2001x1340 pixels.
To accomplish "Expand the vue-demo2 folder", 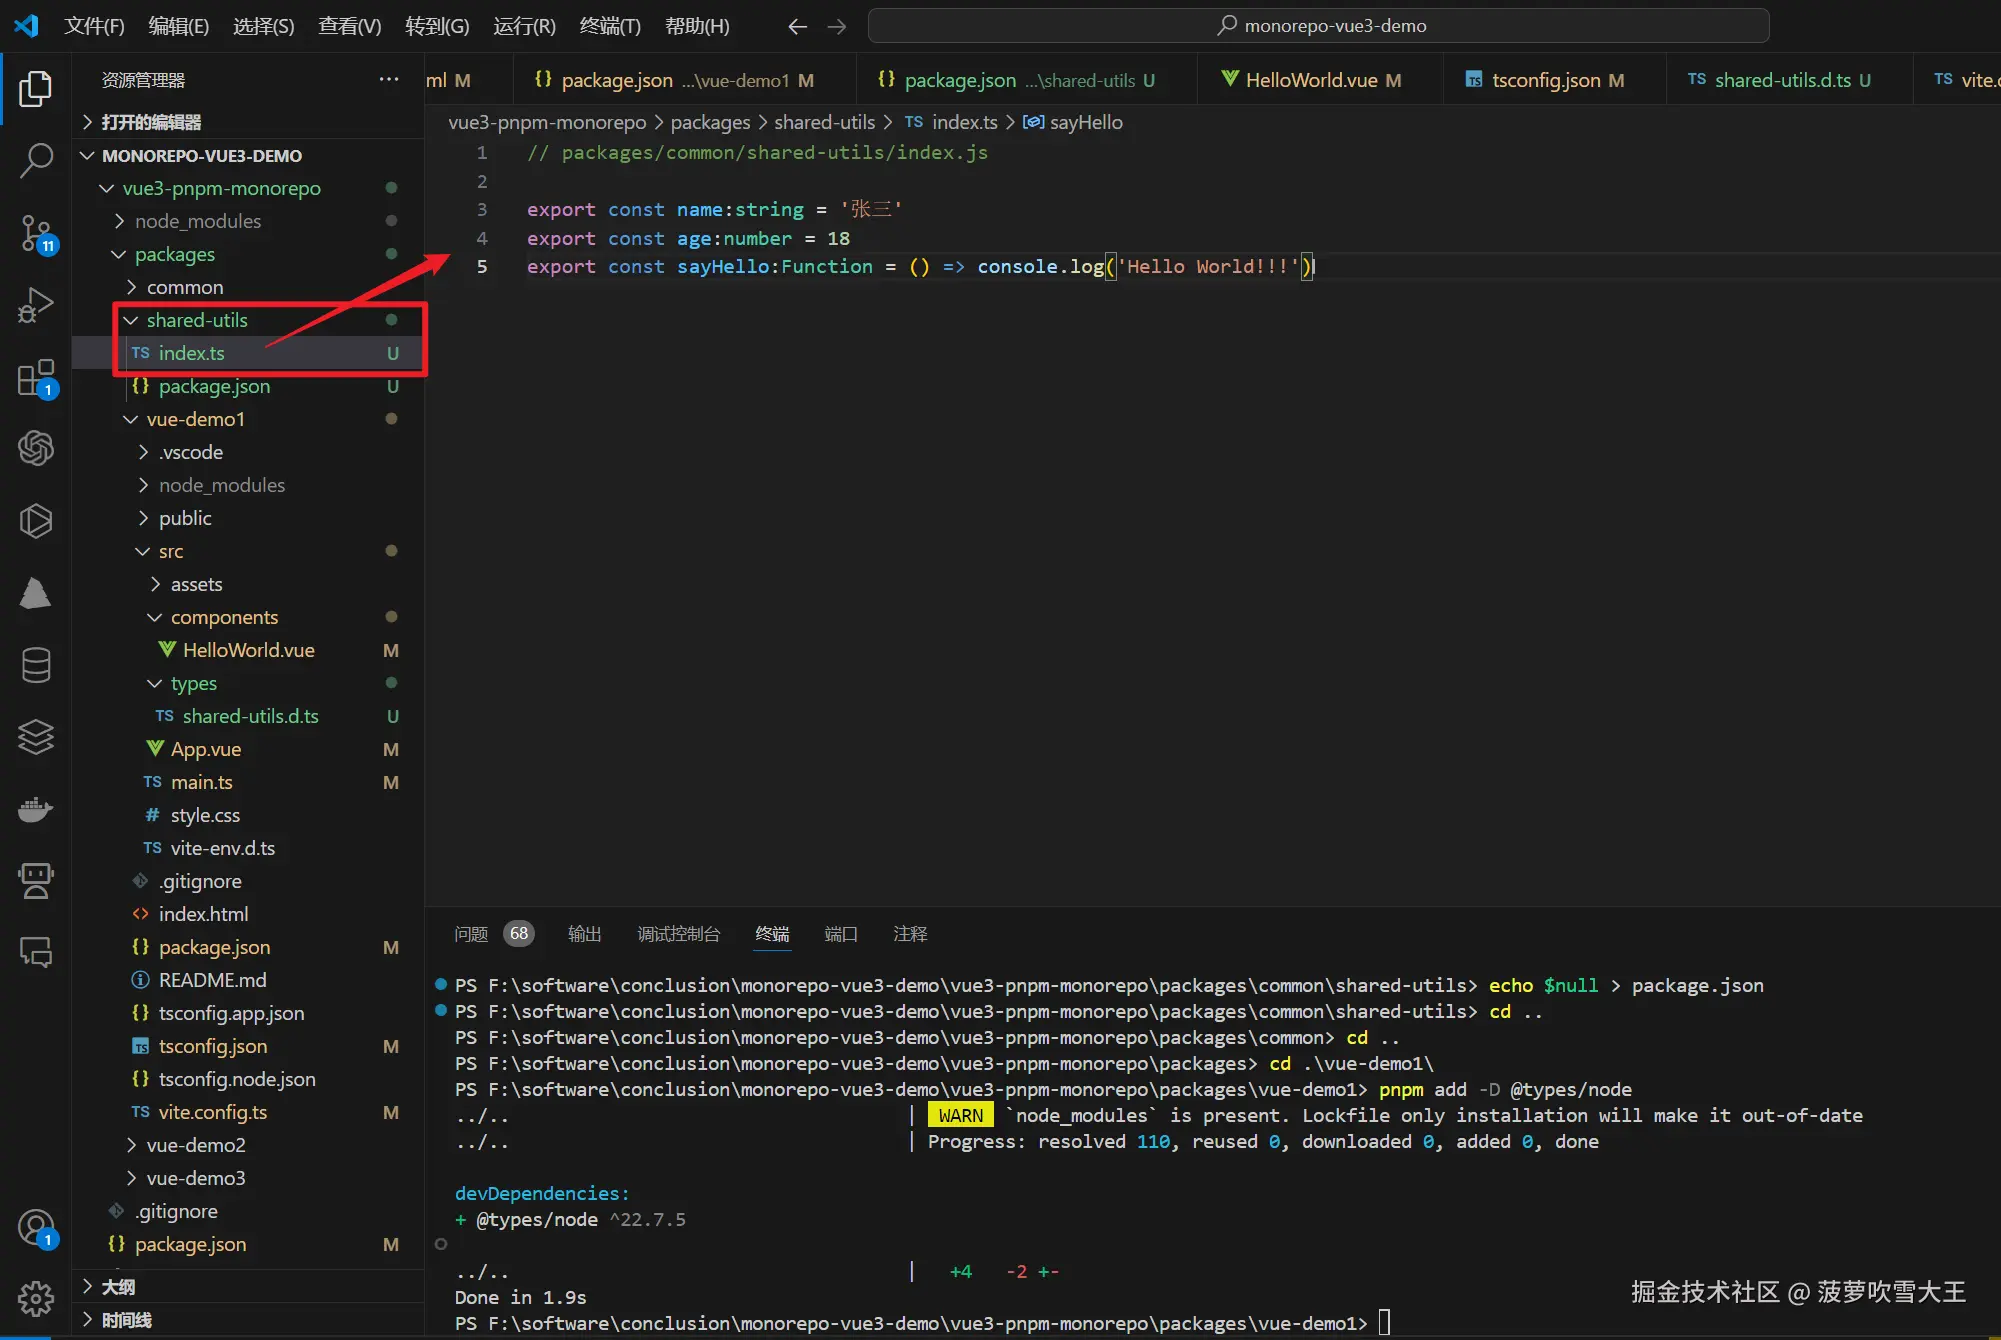I will tap(196, 1145).
